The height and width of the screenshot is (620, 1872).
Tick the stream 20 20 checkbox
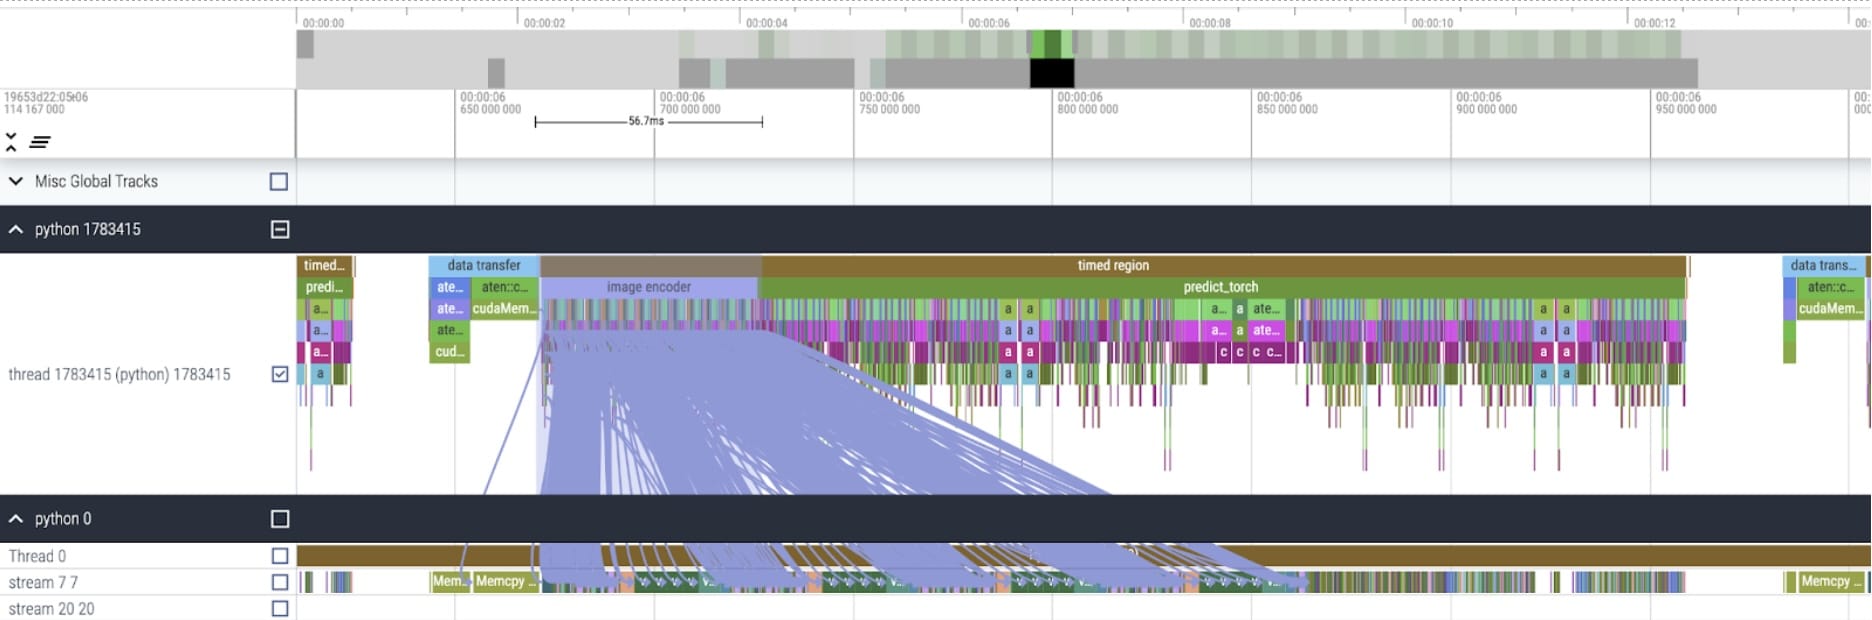coord(280,608)
